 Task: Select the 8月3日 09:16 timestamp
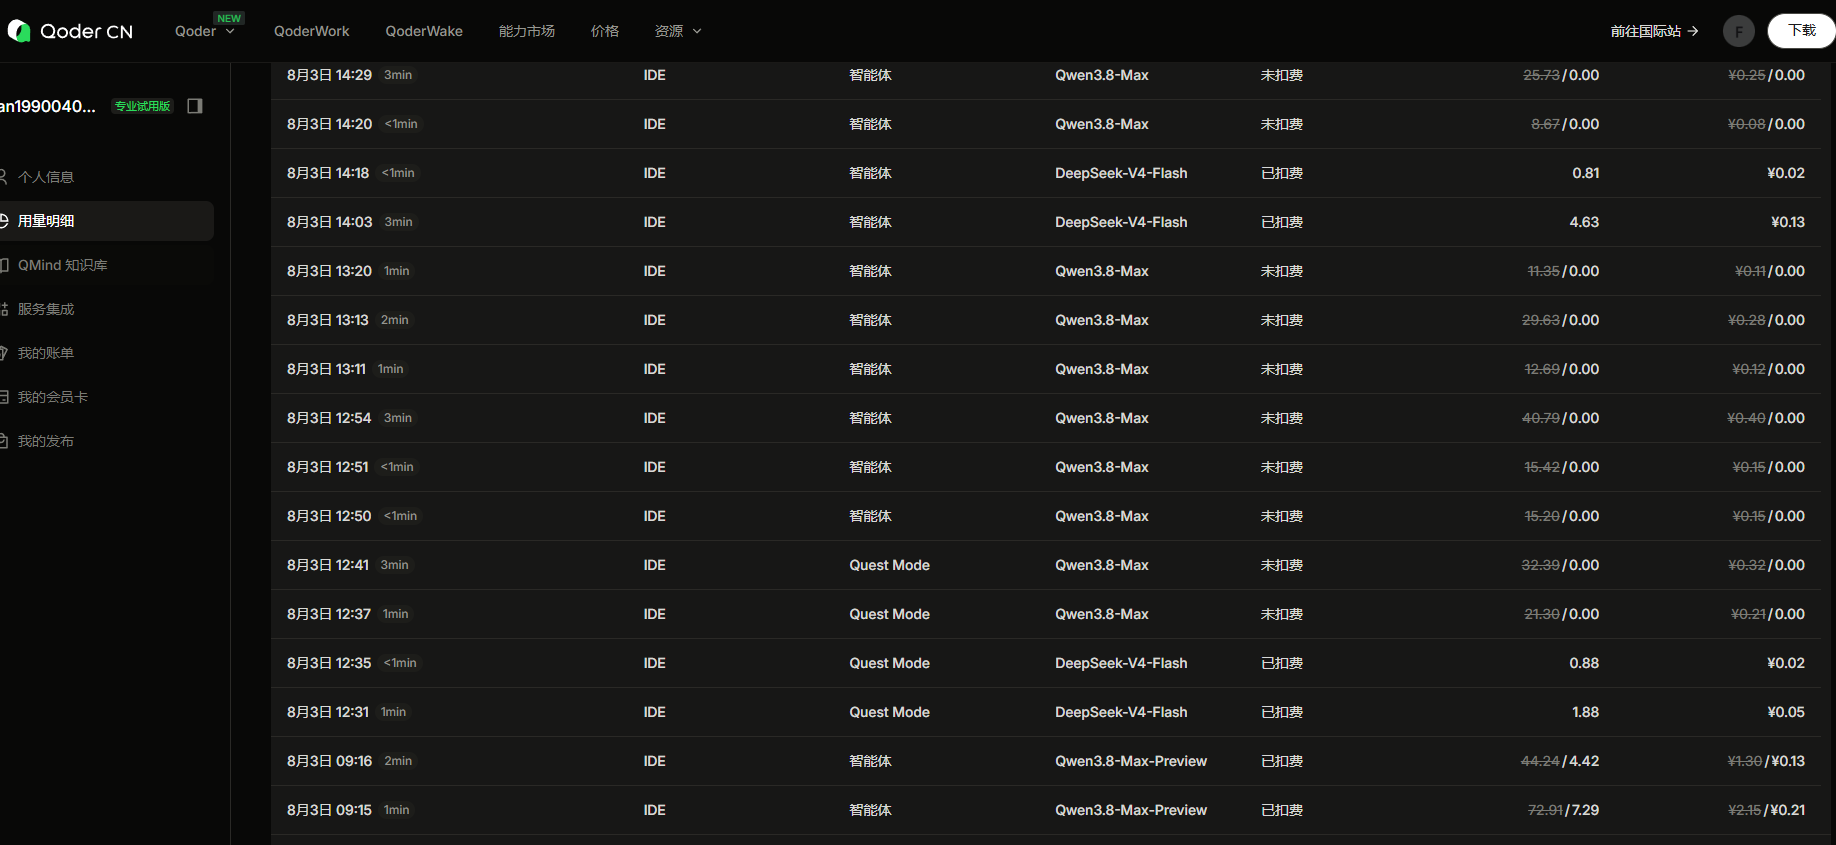[x=329, y=761]
